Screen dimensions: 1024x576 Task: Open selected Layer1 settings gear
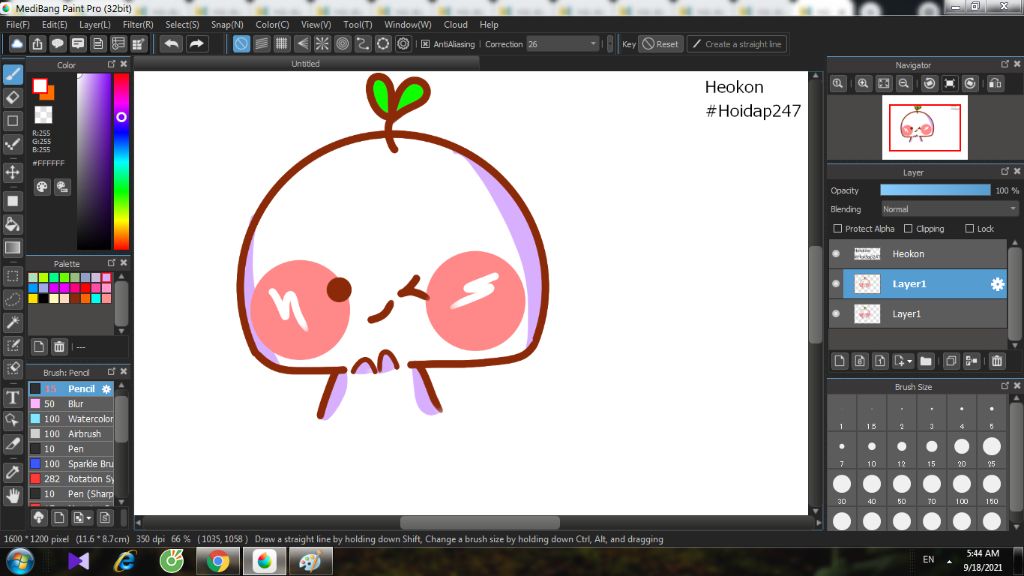pos(997,284)
